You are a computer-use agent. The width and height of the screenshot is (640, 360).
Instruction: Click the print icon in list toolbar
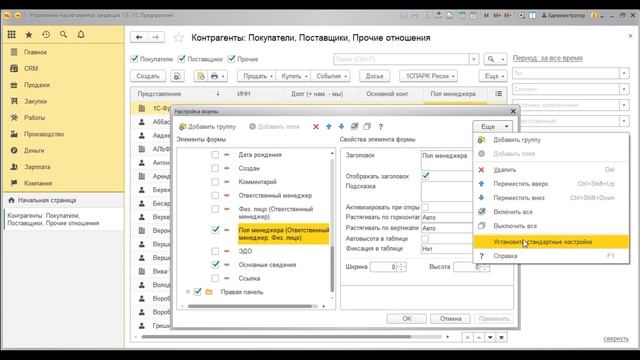[x=216, y=76]
